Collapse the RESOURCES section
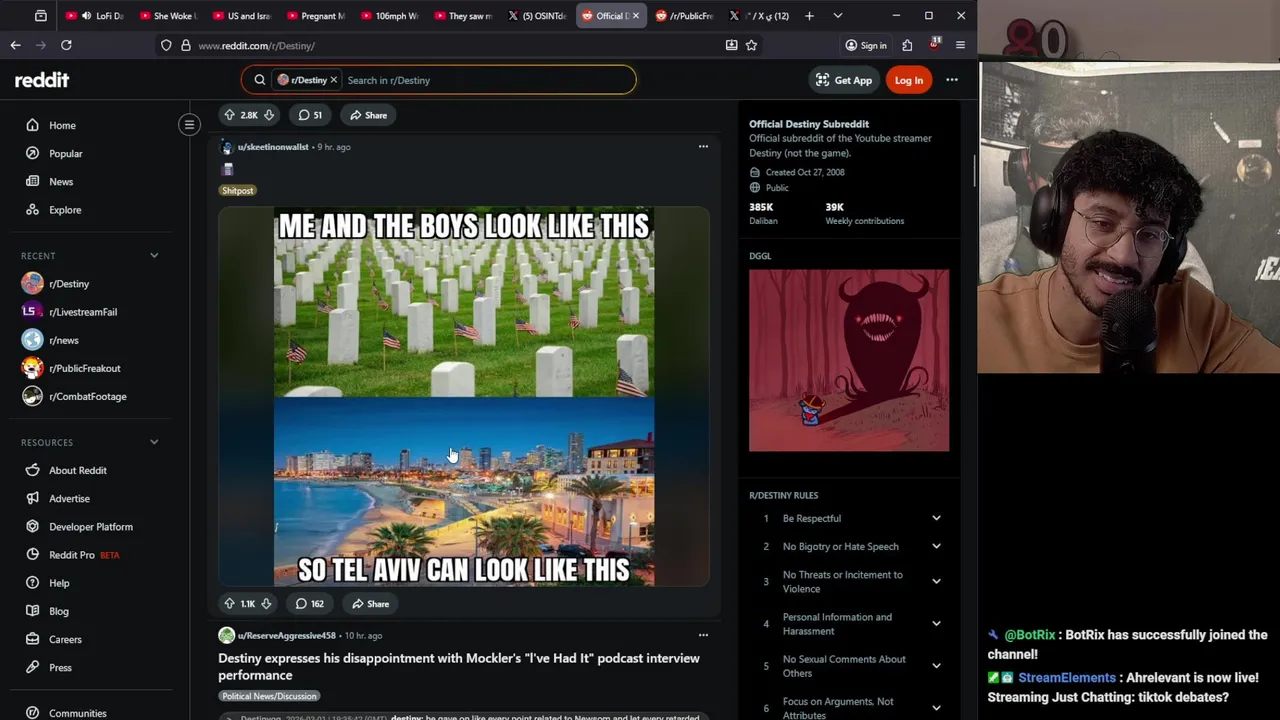 154,442
